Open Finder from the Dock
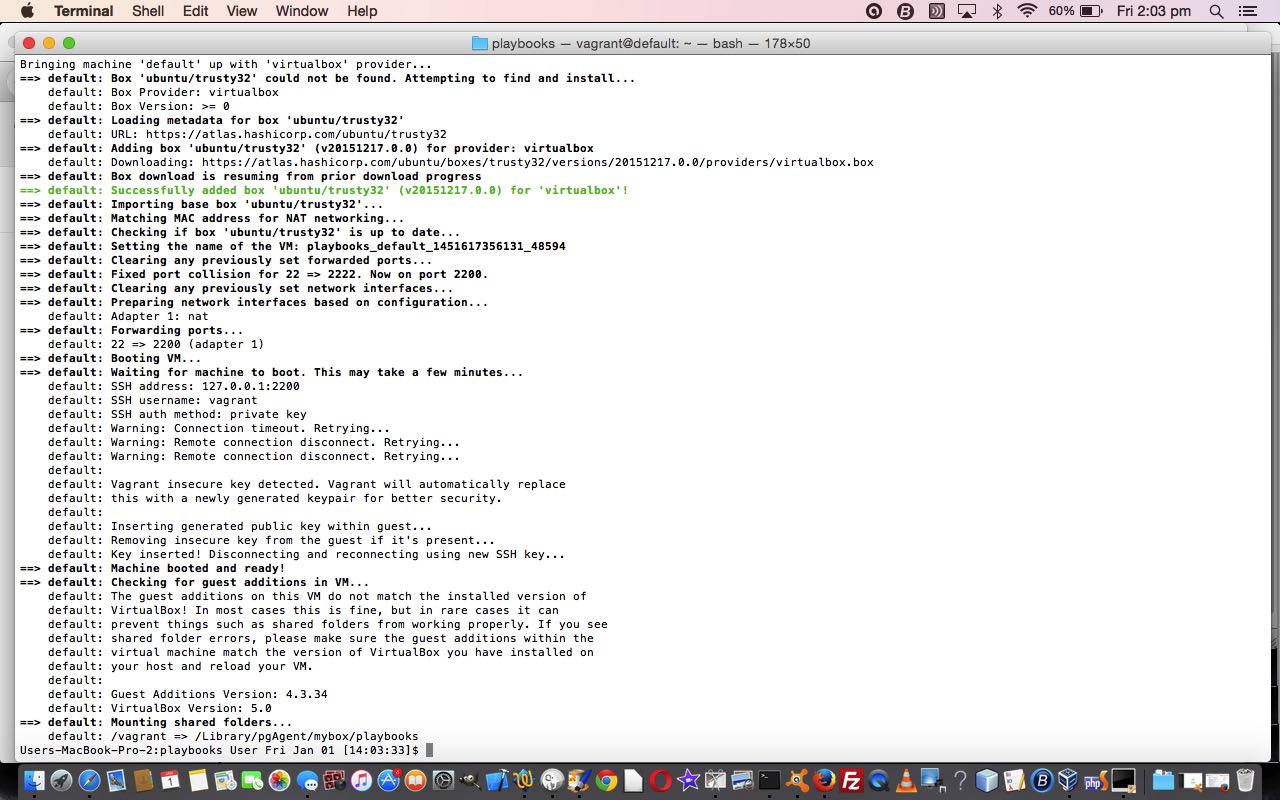The width and height of the screenshot is (1280, 800). (34, 781)
